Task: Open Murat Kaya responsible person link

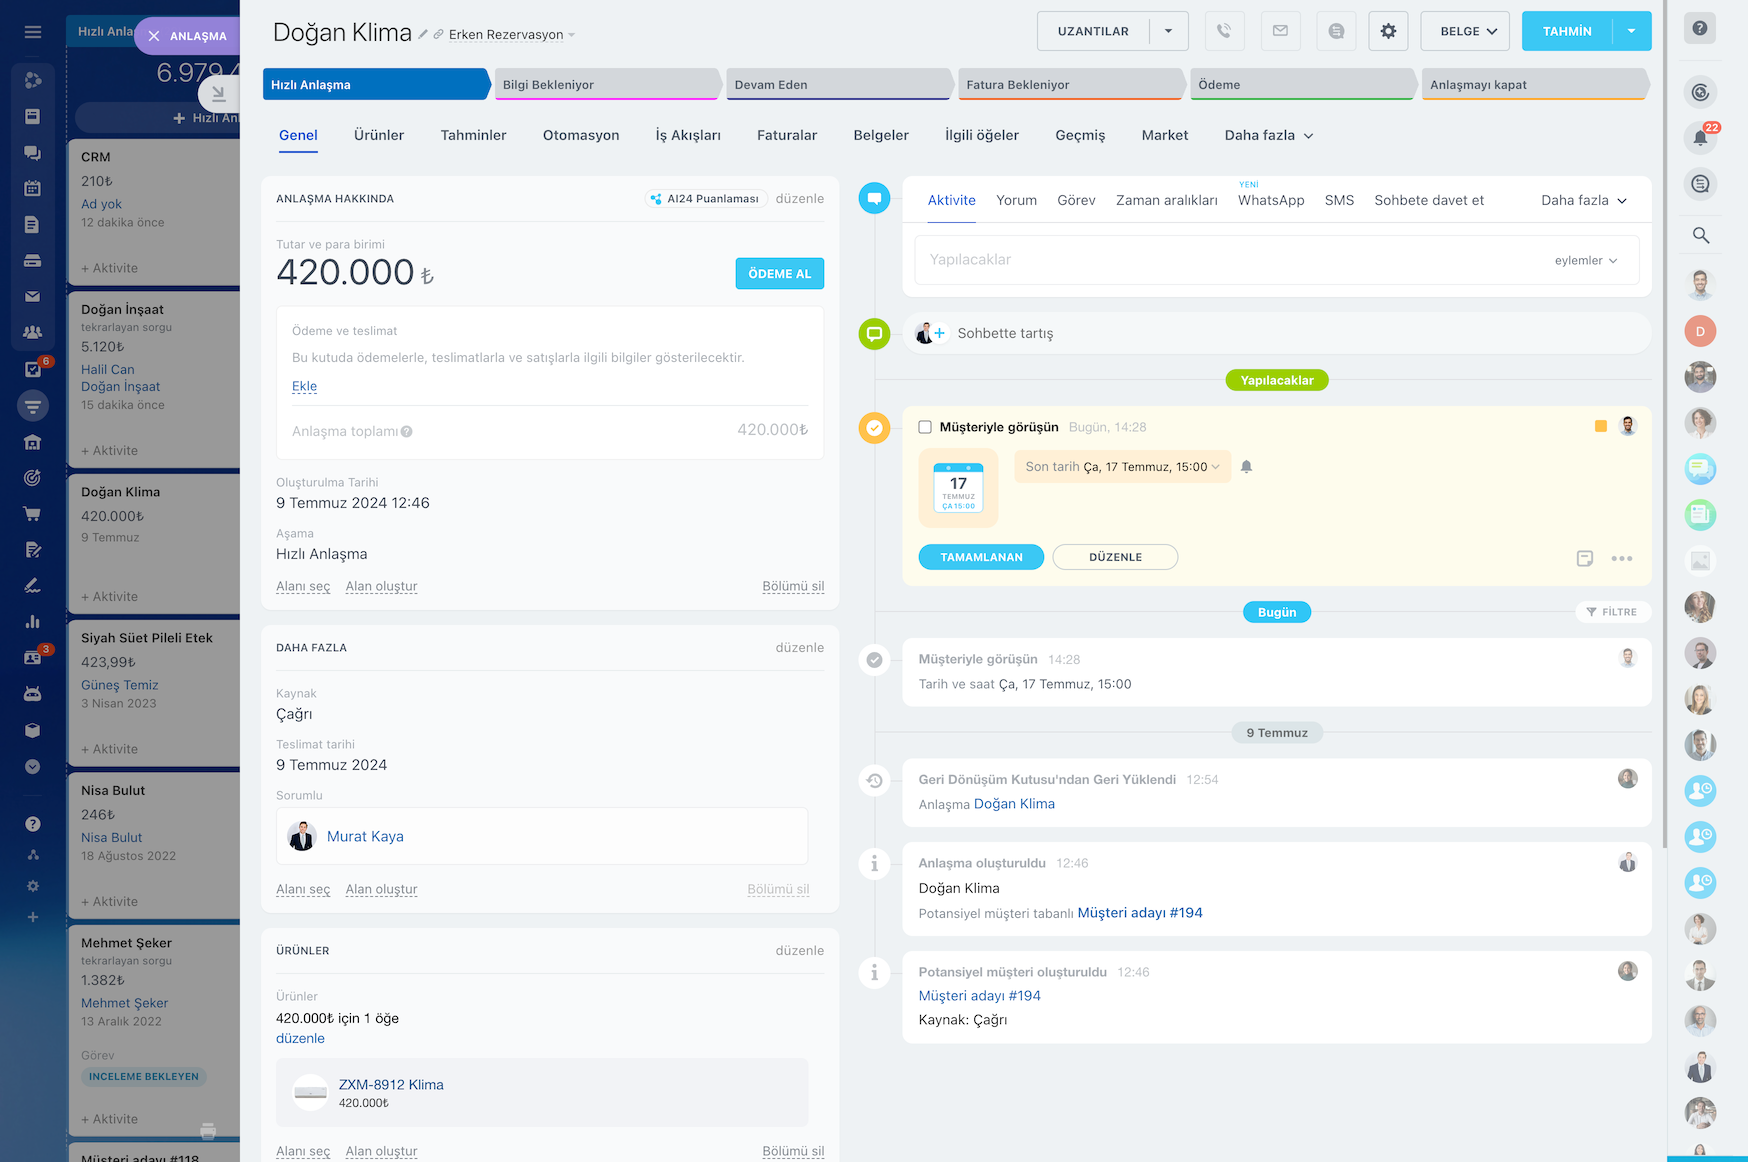Action: pos(365,837)
